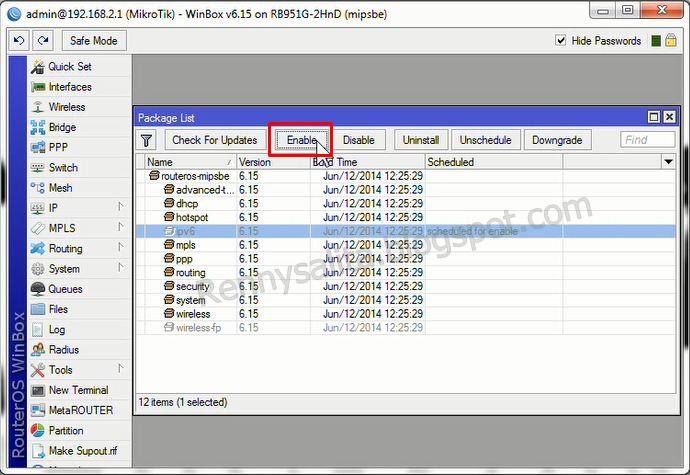This screenshot has width=690, height=475.
Task: Toggle the Hide Passwords checkbox
Action: point(561,41)
